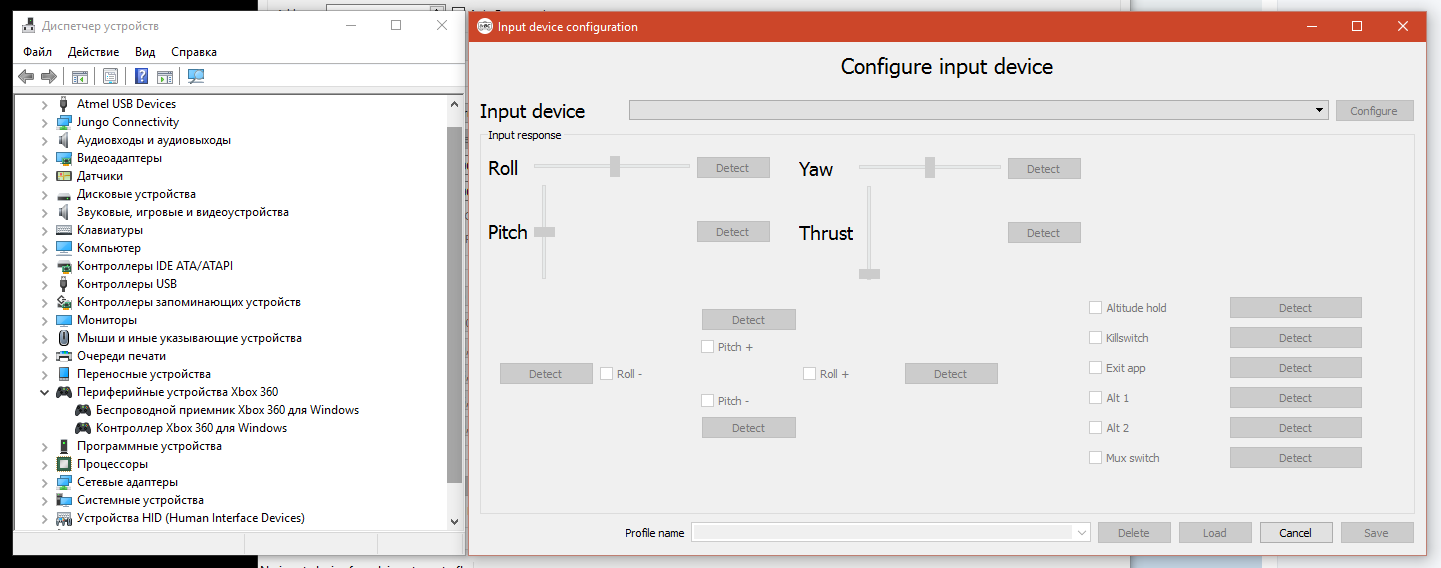Click the Show/Hide console tree icon
The image size is (1441, 568).
80,77
